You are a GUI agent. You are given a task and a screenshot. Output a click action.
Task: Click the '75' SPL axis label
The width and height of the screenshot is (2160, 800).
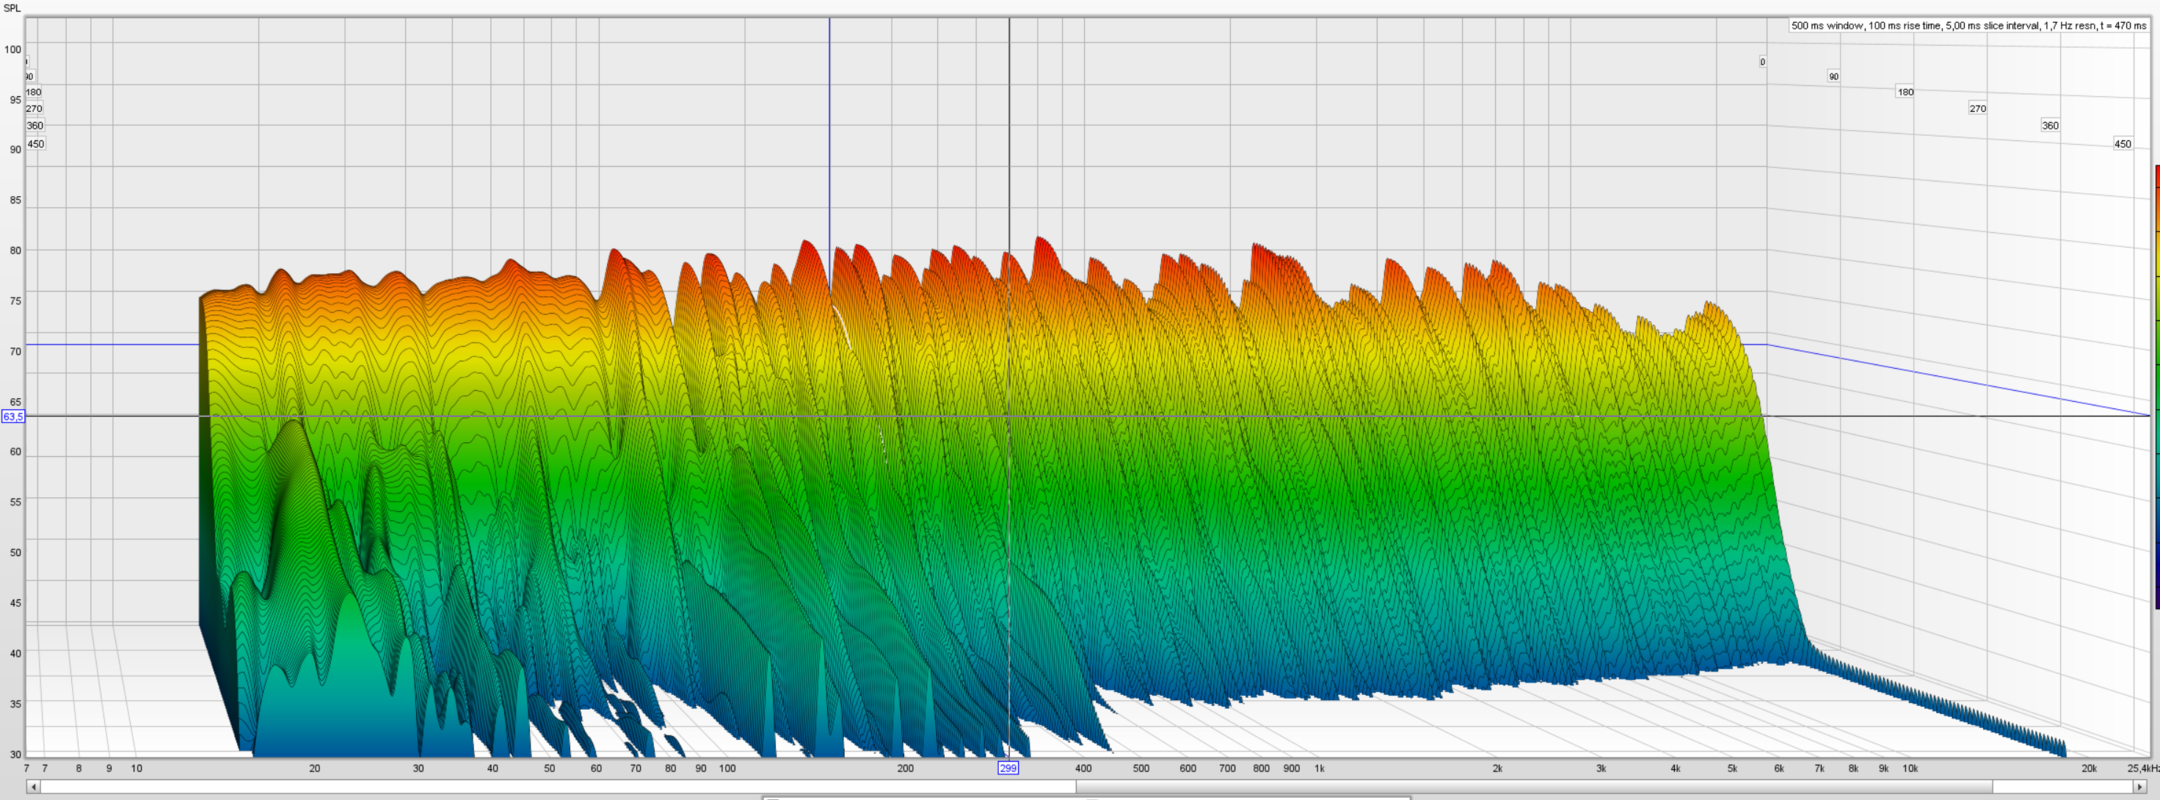15,301
